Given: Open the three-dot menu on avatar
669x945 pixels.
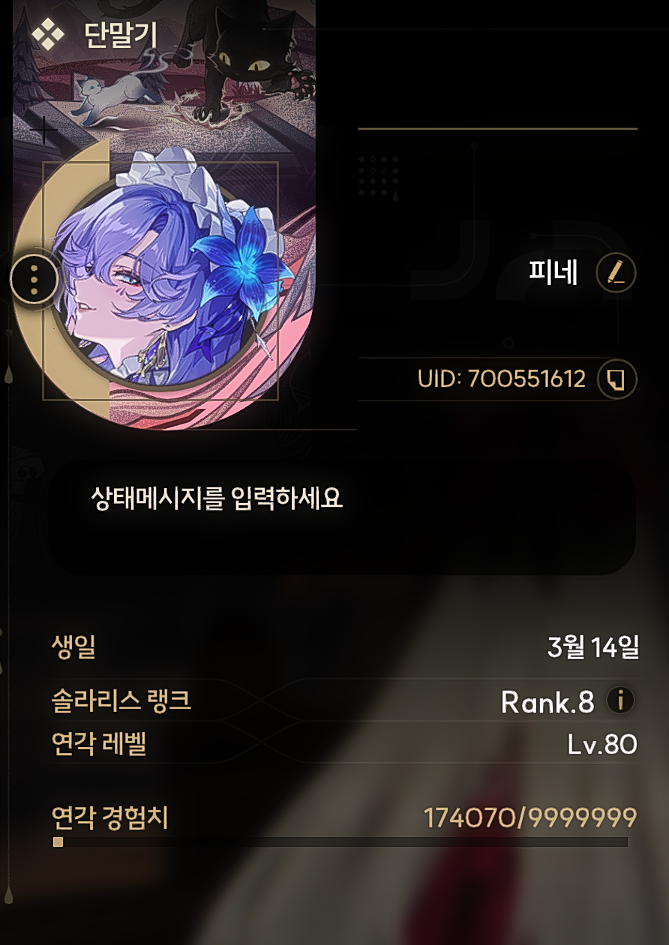Looking at the screenshot, I should [x=34, y=280].
